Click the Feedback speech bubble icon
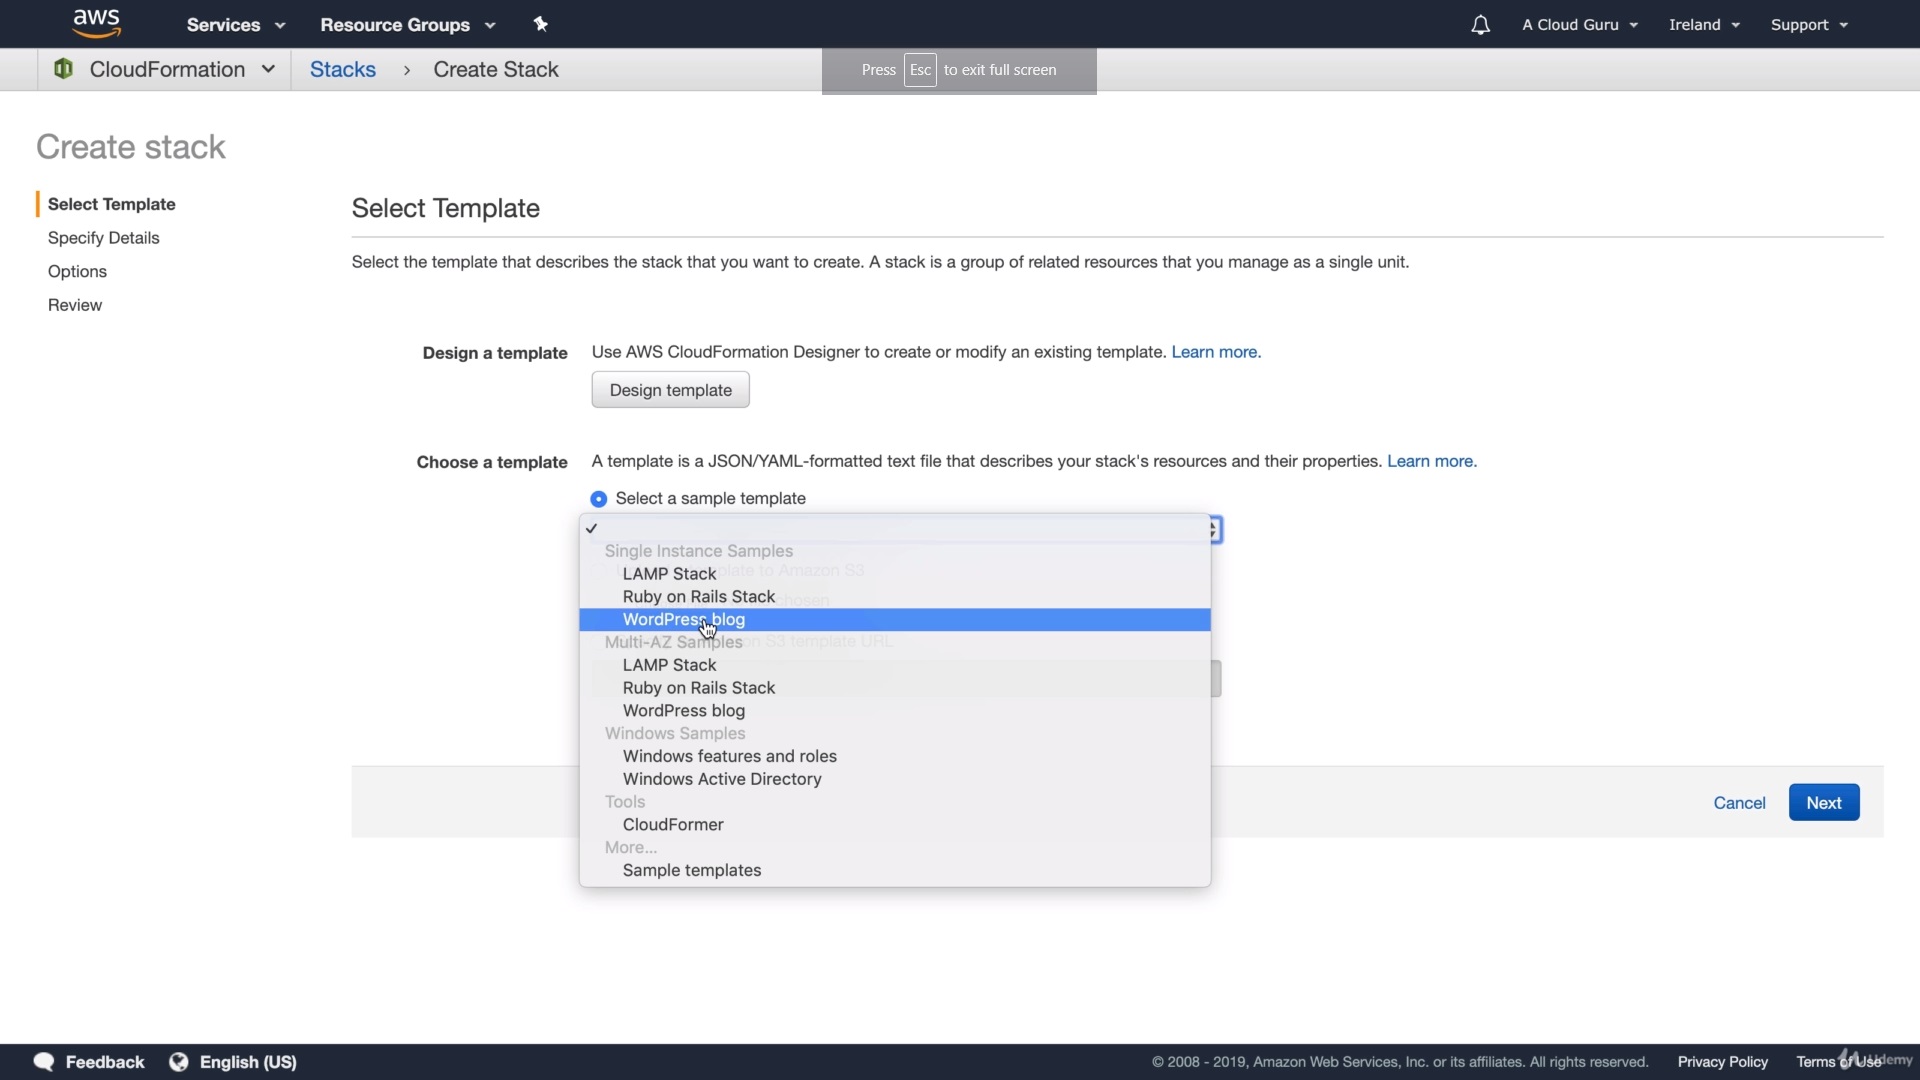Screen dimensions: 1920x1080 (x=44, y=1061)
